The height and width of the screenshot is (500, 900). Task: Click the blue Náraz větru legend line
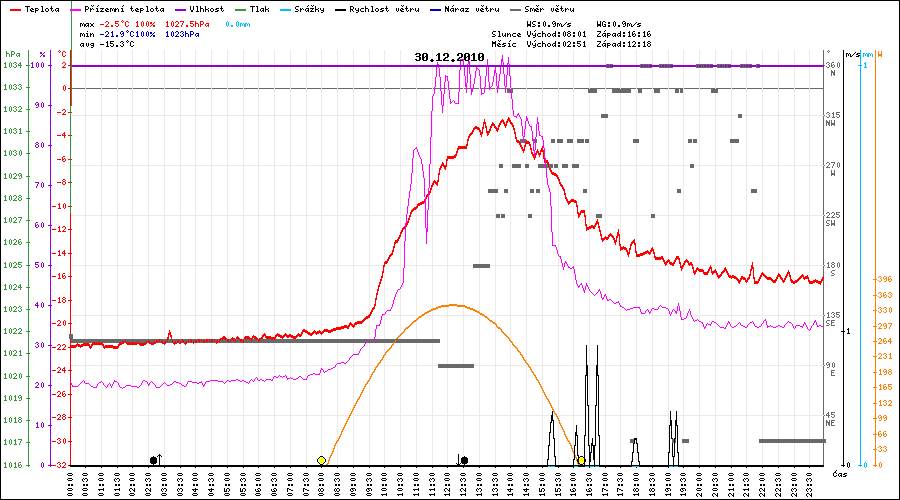435,10
